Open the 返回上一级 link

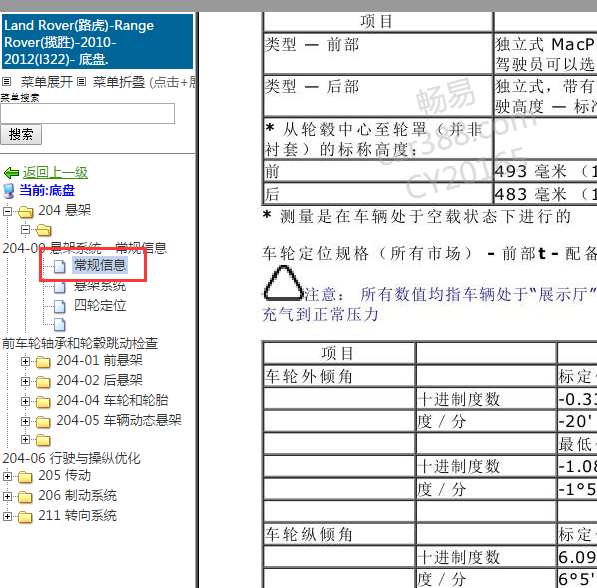(x=55, y=172)
